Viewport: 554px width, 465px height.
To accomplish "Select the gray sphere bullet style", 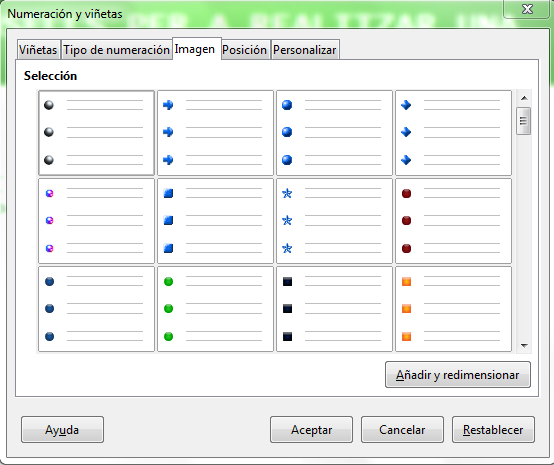I will 96,133.
